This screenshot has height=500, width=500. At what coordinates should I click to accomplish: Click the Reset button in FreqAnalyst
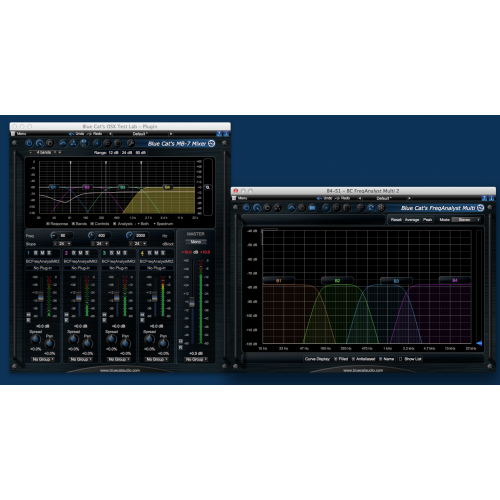(x=396, y=220)
